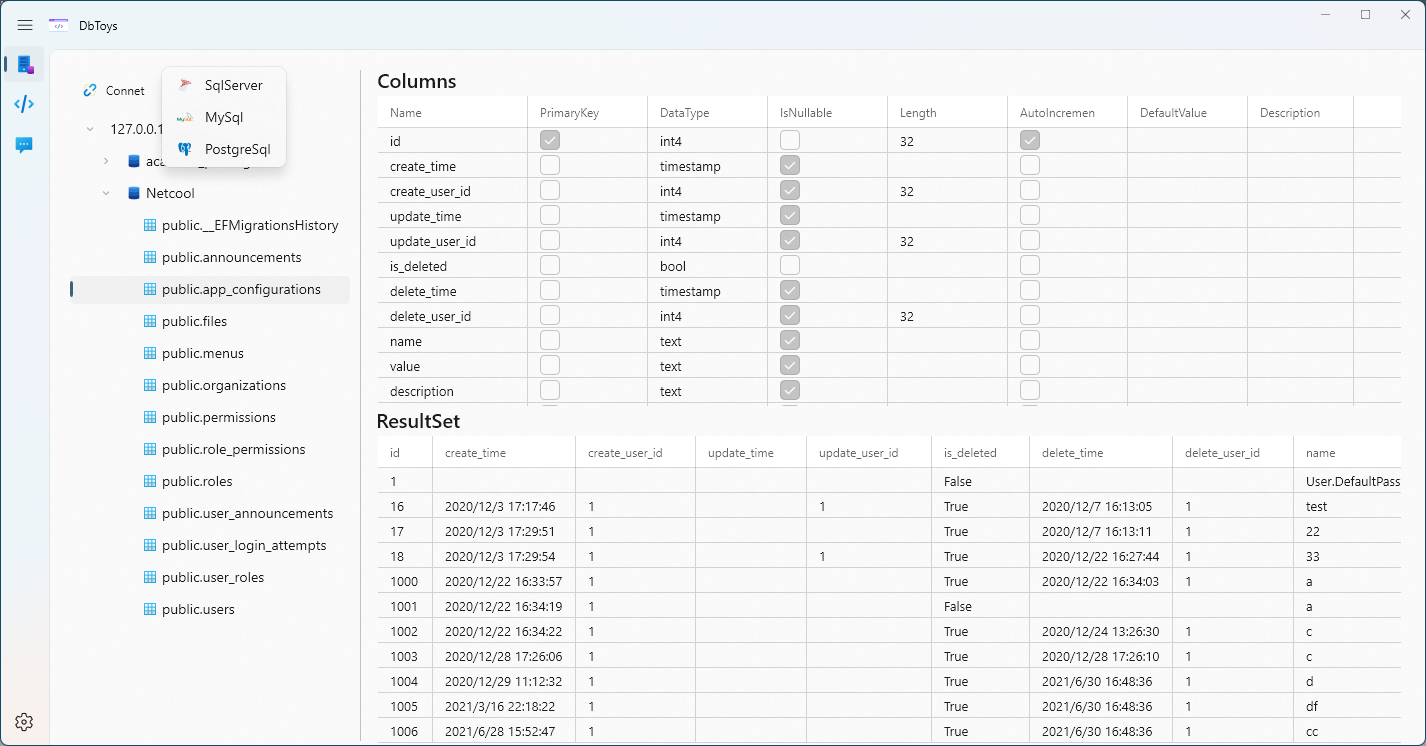
Task: Toggle PrimaryKey checkbox for create_user_id row
Action: coord(550,190)
